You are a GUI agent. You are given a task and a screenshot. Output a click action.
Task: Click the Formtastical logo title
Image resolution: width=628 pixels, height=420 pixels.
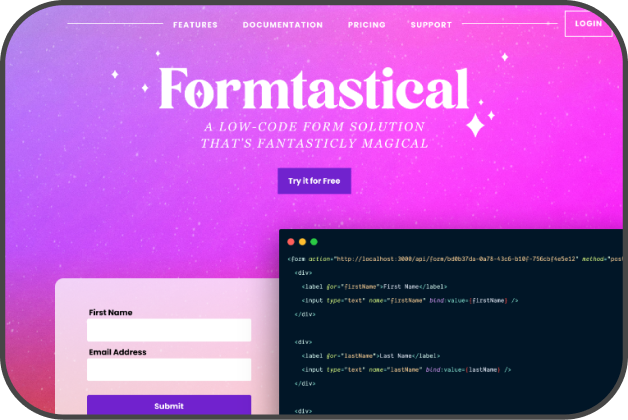pyautogui.click(x=313, y=90)
